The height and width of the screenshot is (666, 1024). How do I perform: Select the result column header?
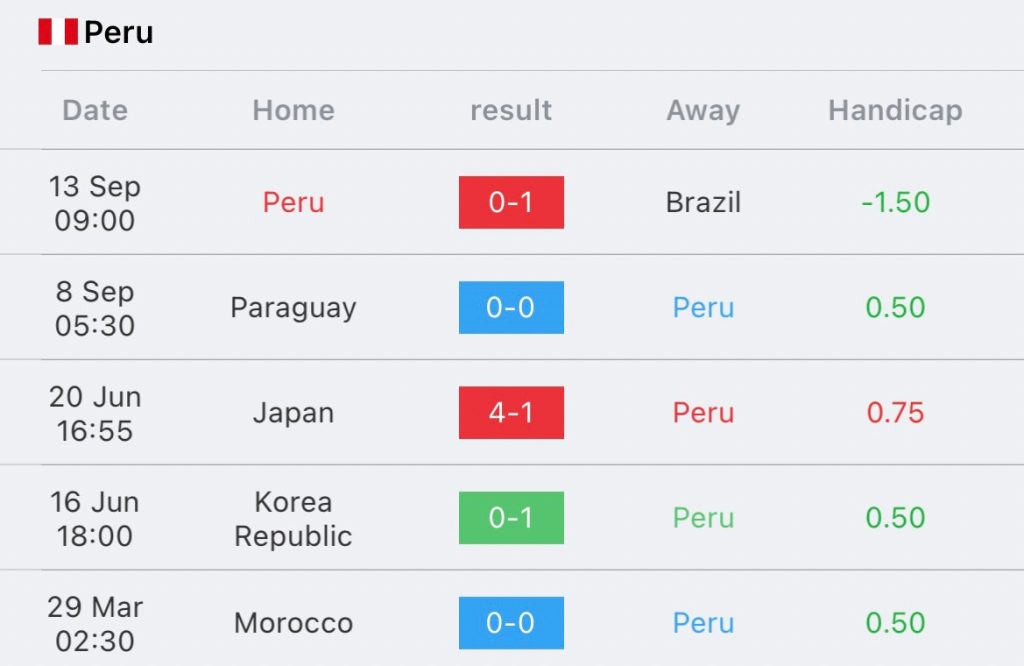[511, 110]
